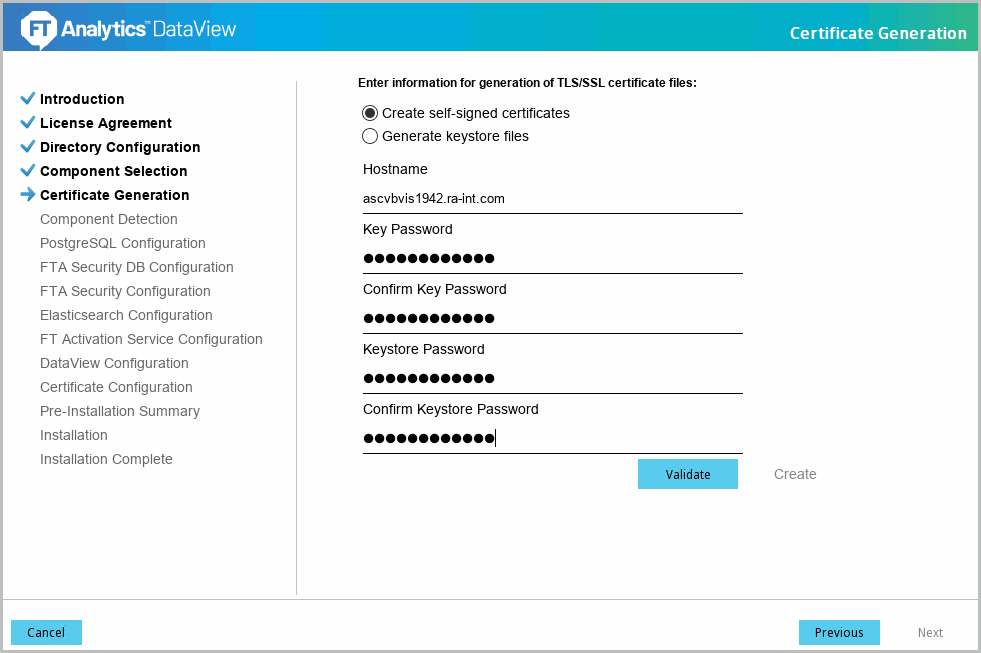981x653 pixels.
Task: Click the Hostname input field
Action: coord(552,199)
